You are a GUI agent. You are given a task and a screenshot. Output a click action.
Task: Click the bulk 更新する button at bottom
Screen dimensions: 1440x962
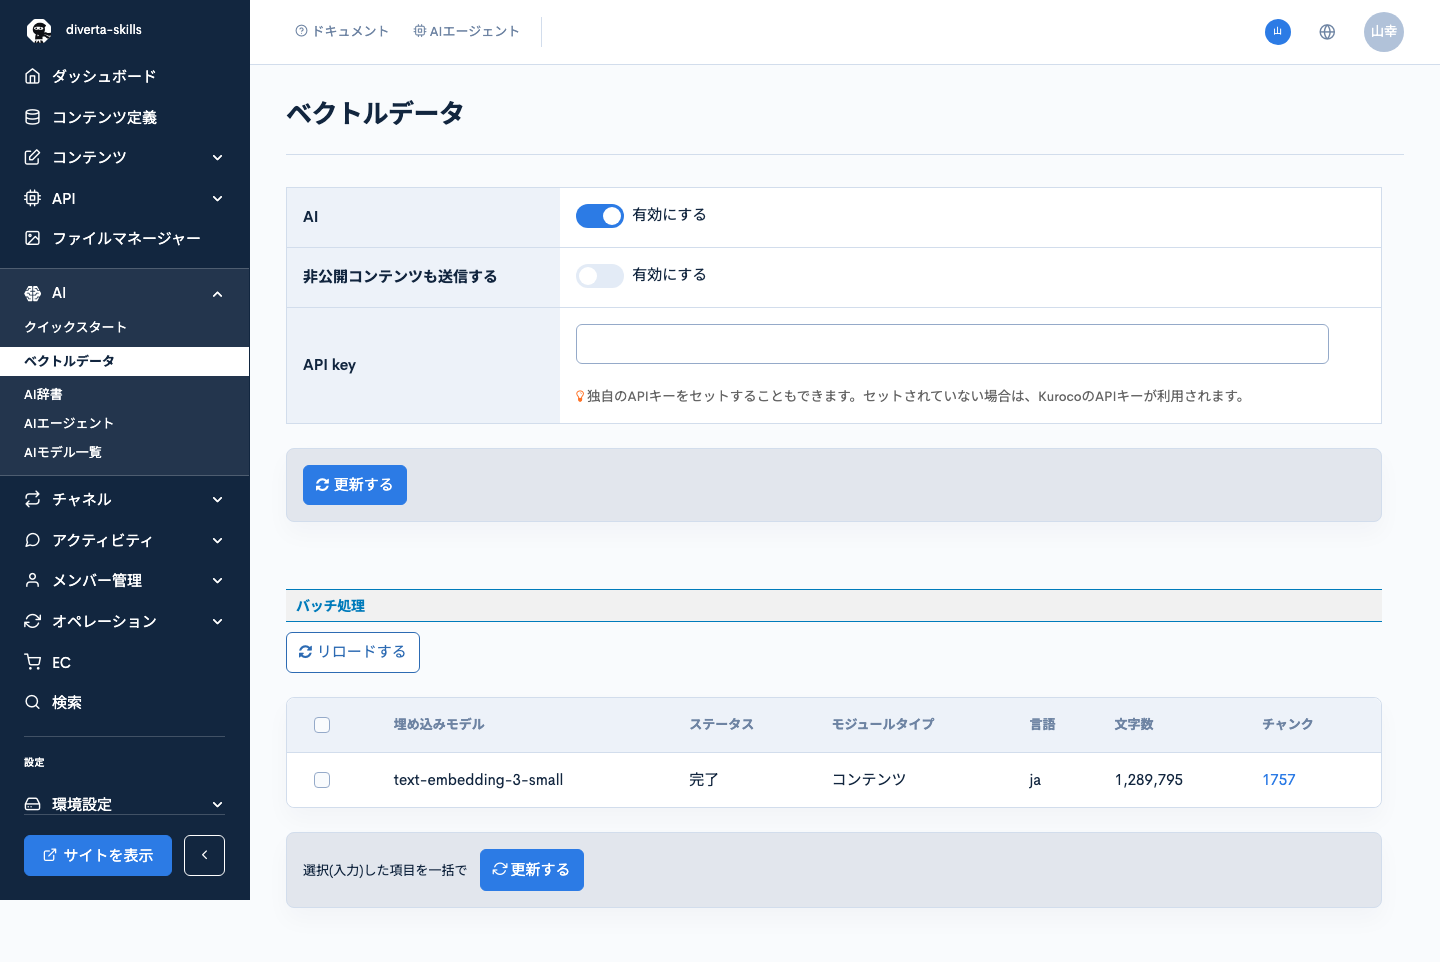click(532, 870)
